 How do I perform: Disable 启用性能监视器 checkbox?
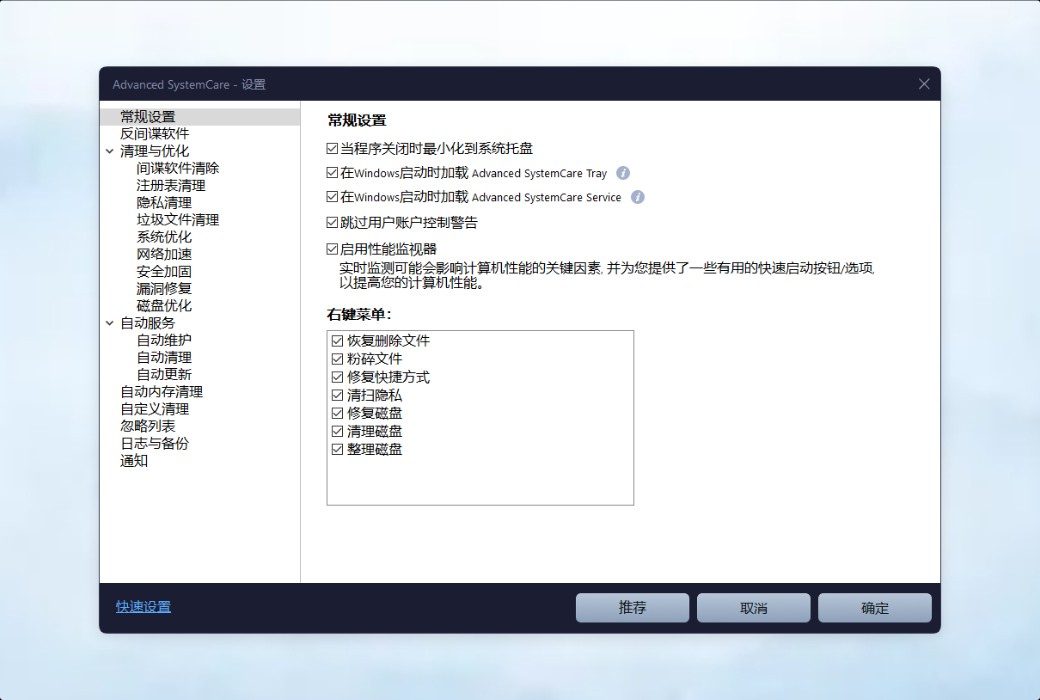click(332, 249)
